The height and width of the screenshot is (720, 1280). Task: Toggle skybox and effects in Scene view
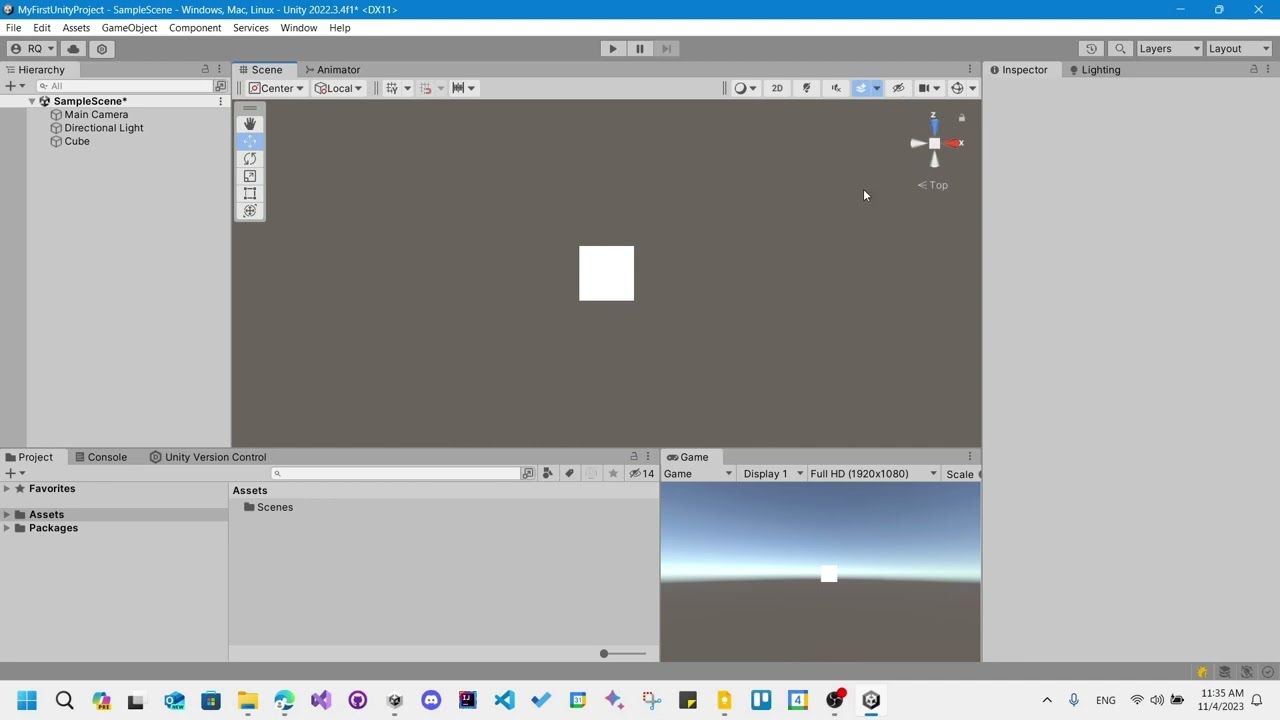tap(861, 88)
